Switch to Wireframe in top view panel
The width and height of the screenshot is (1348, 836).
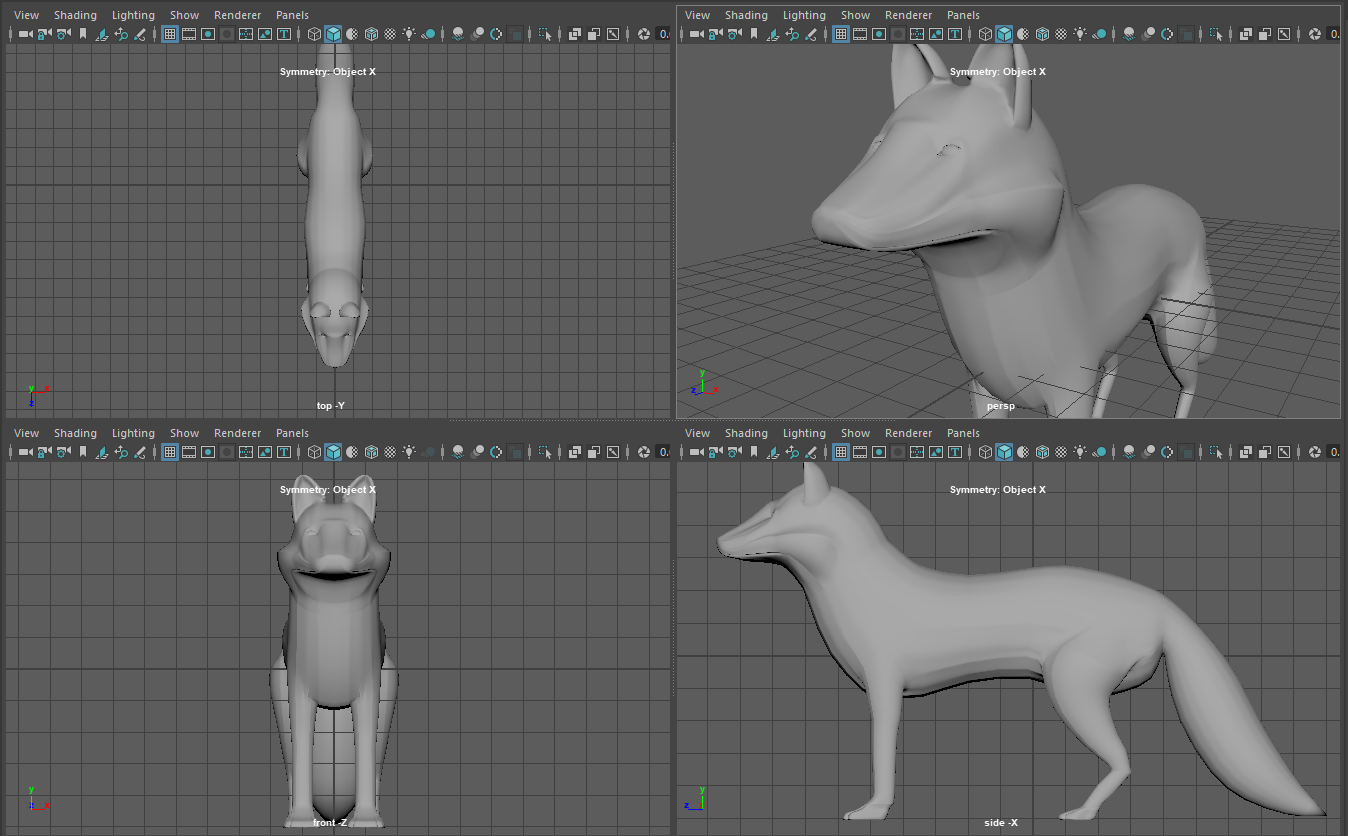[314, 34]
